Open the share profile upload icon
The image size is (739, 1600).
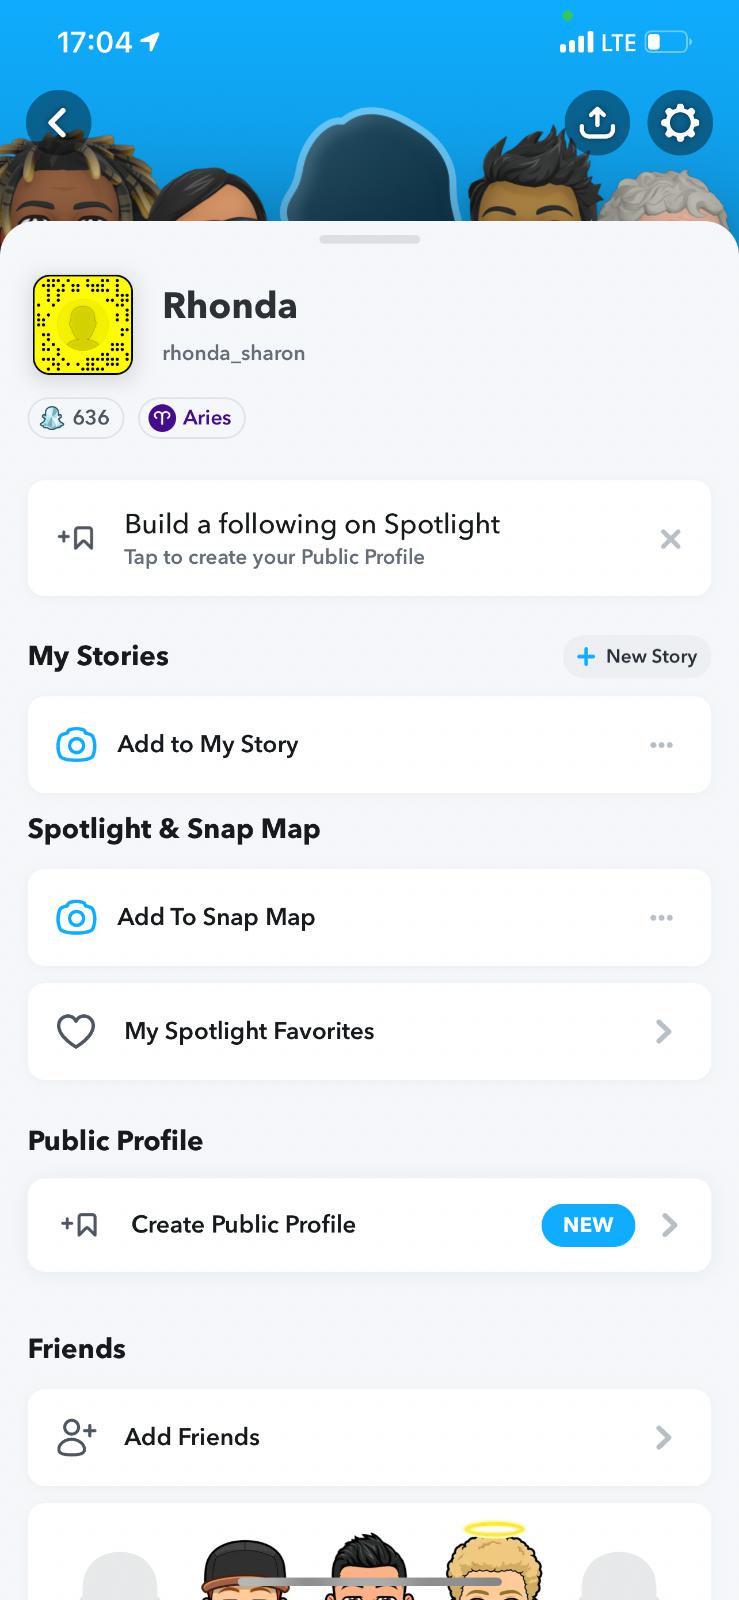pos(597,123)
